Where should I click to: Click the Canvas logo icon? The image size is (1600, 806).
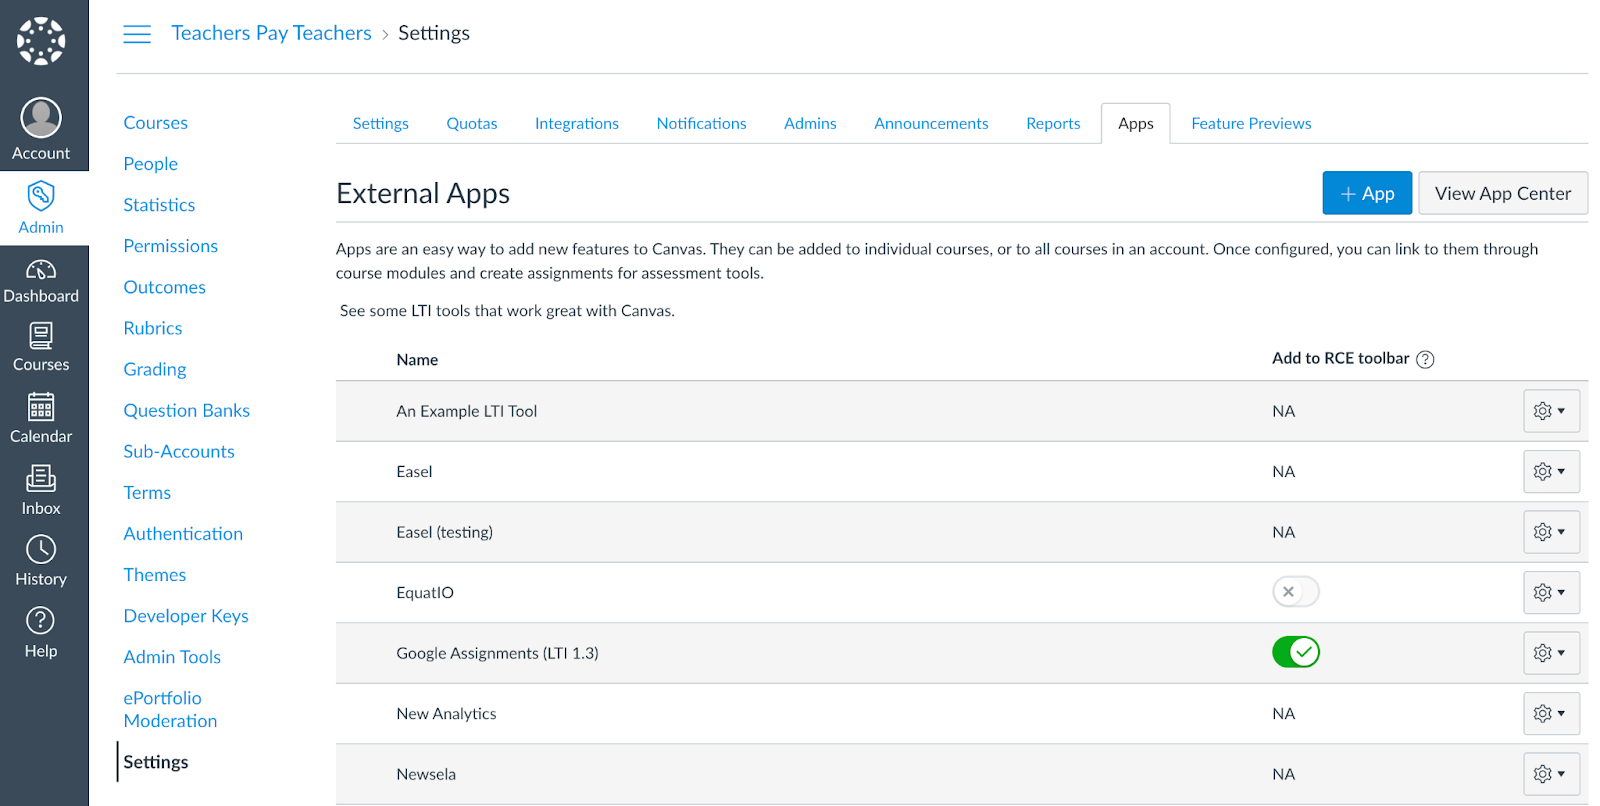click(x=41, y=41)
